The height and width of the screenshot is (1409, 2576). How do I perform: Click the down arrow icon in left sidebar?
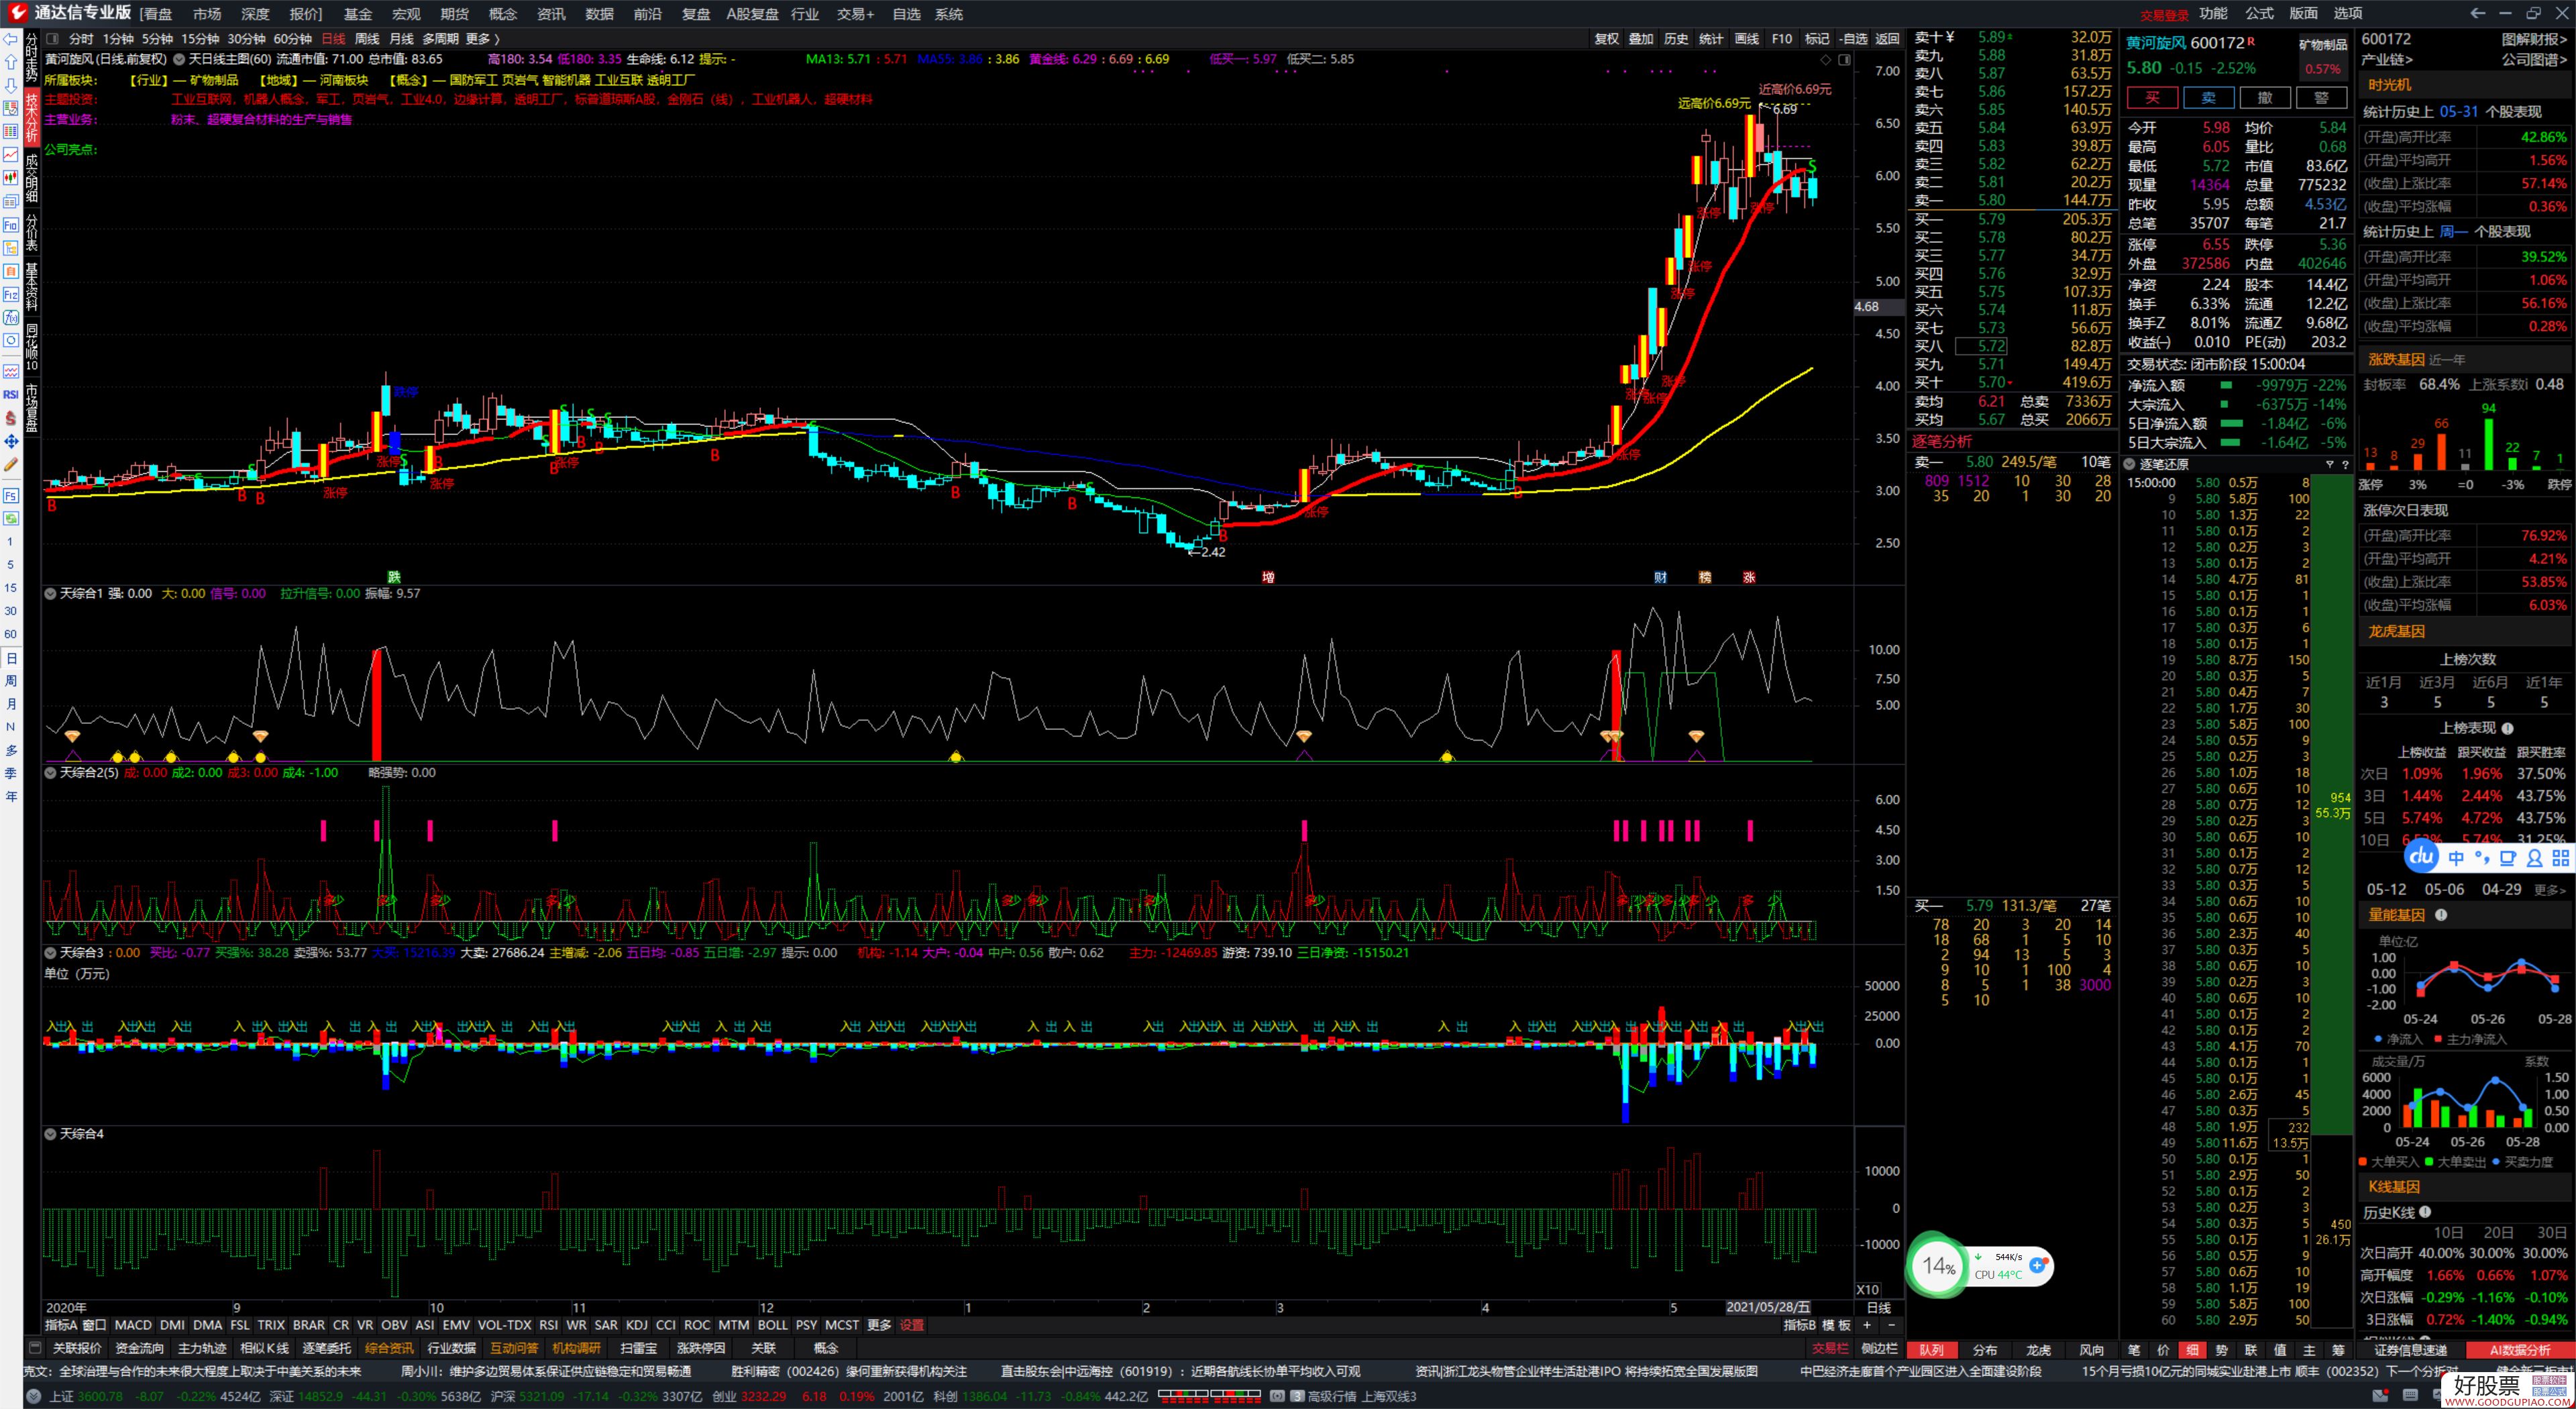tap(11, 85)
